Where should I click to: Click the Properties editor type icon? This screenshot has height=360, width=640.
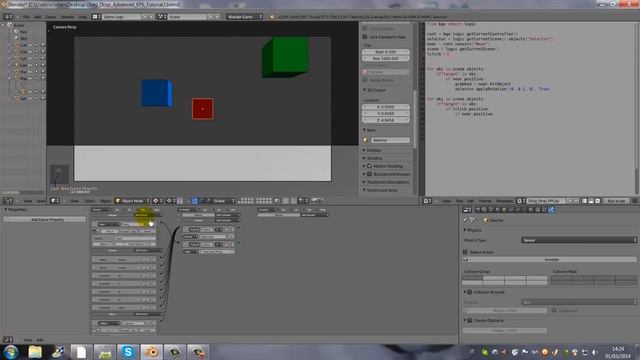467,210
